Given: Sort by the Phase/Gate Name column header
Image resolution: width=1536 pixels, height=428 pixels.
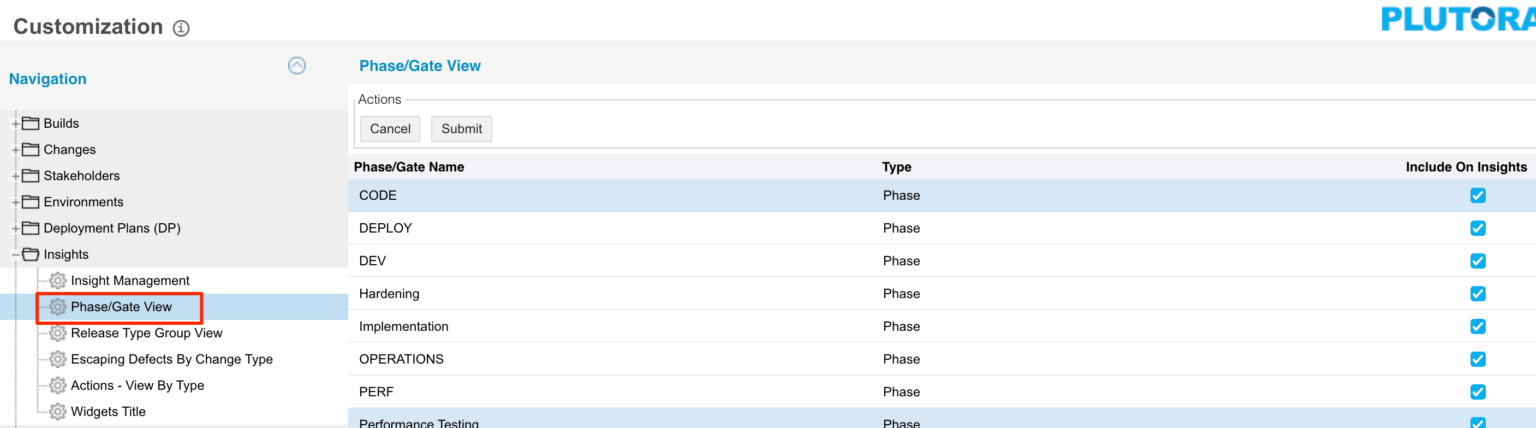Looking at the screenshot, I should pos(411,167).
